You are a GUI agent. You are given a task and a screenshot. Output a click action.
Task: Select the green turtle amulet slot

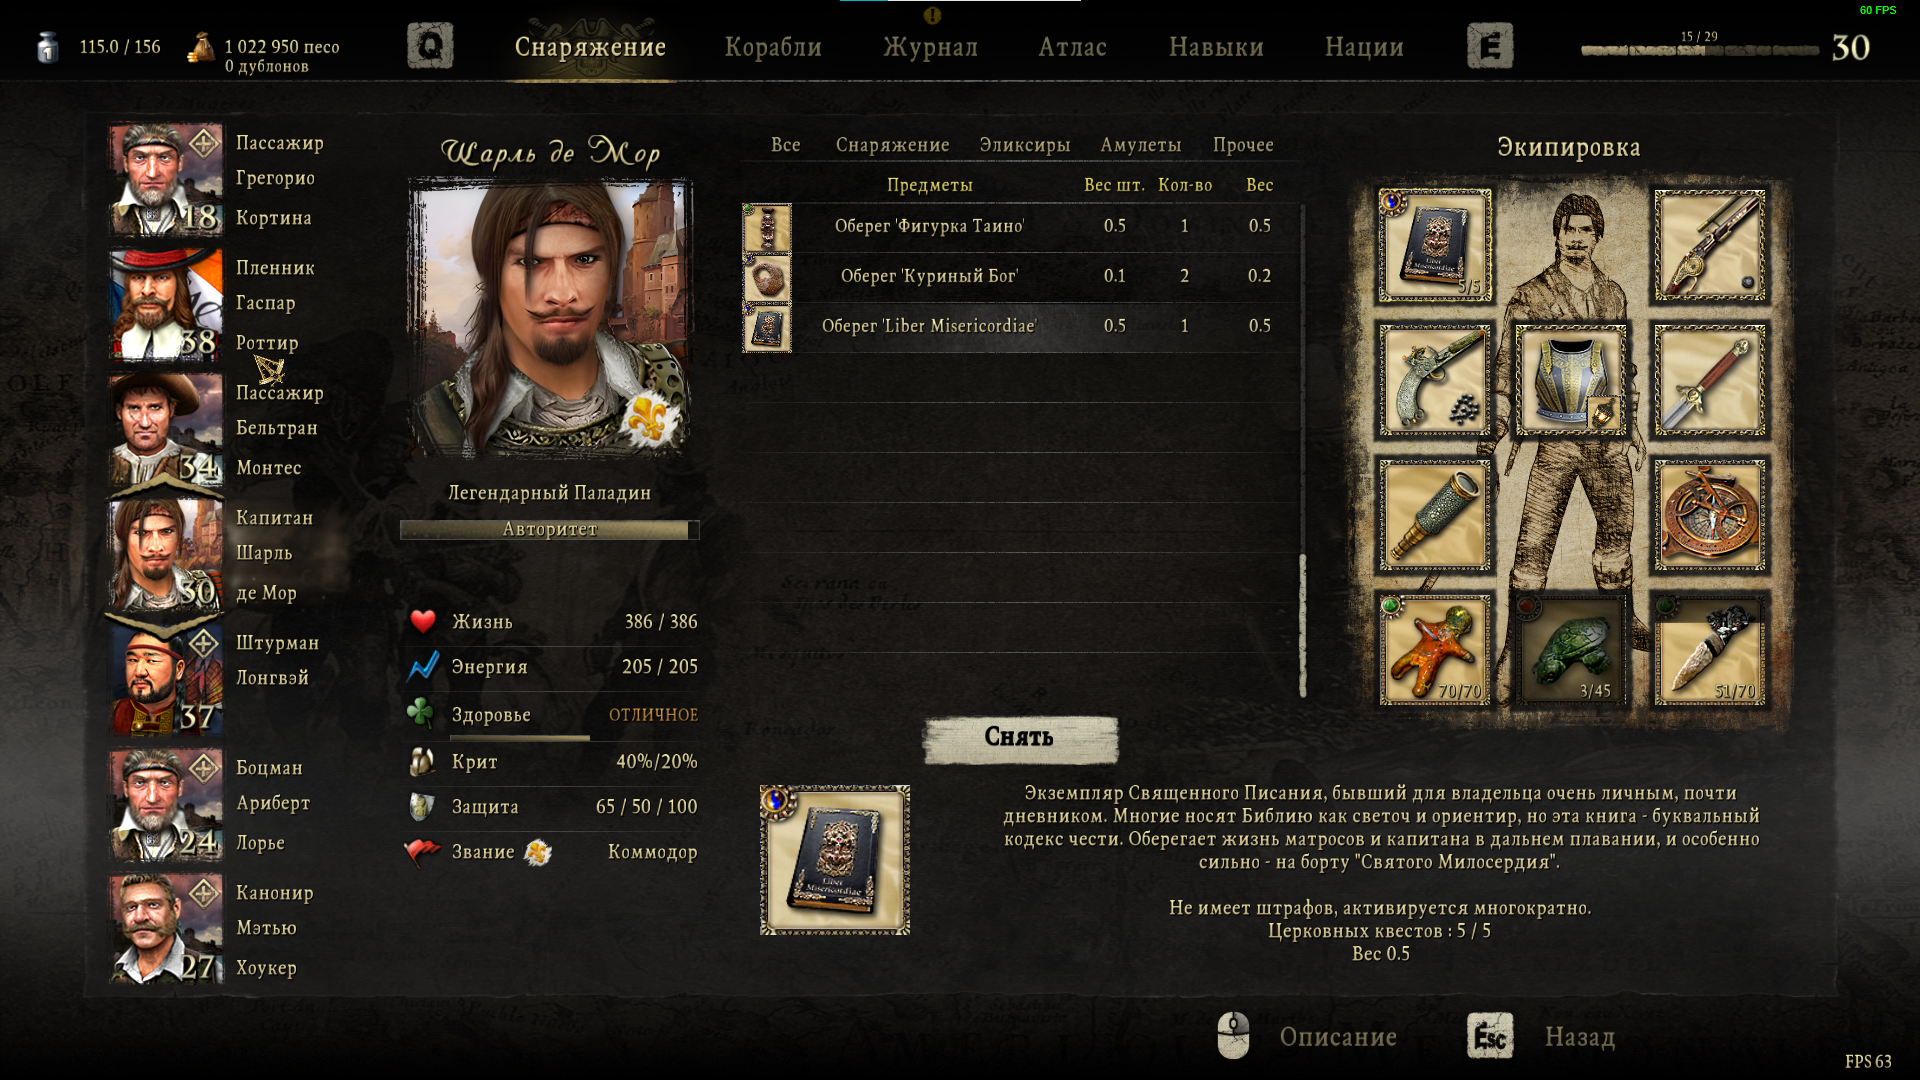pos(1571,650)
